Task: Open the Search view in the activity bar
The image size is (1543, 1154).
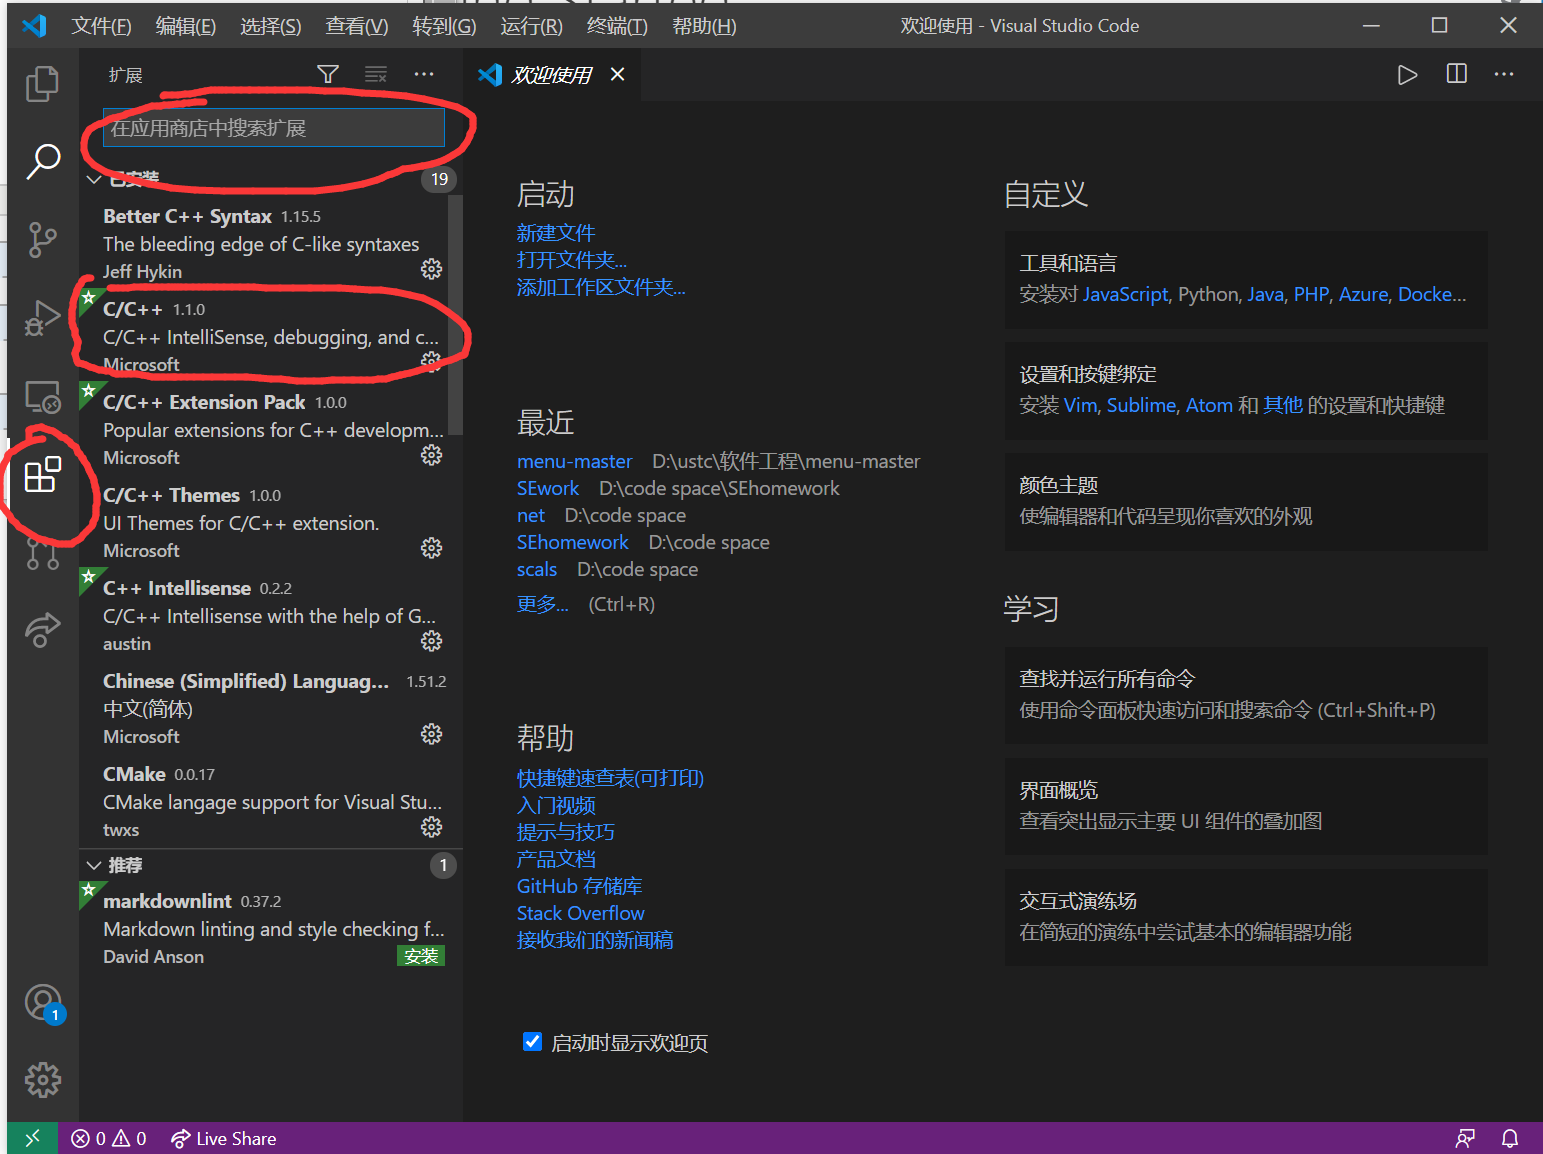Action: 42,161
